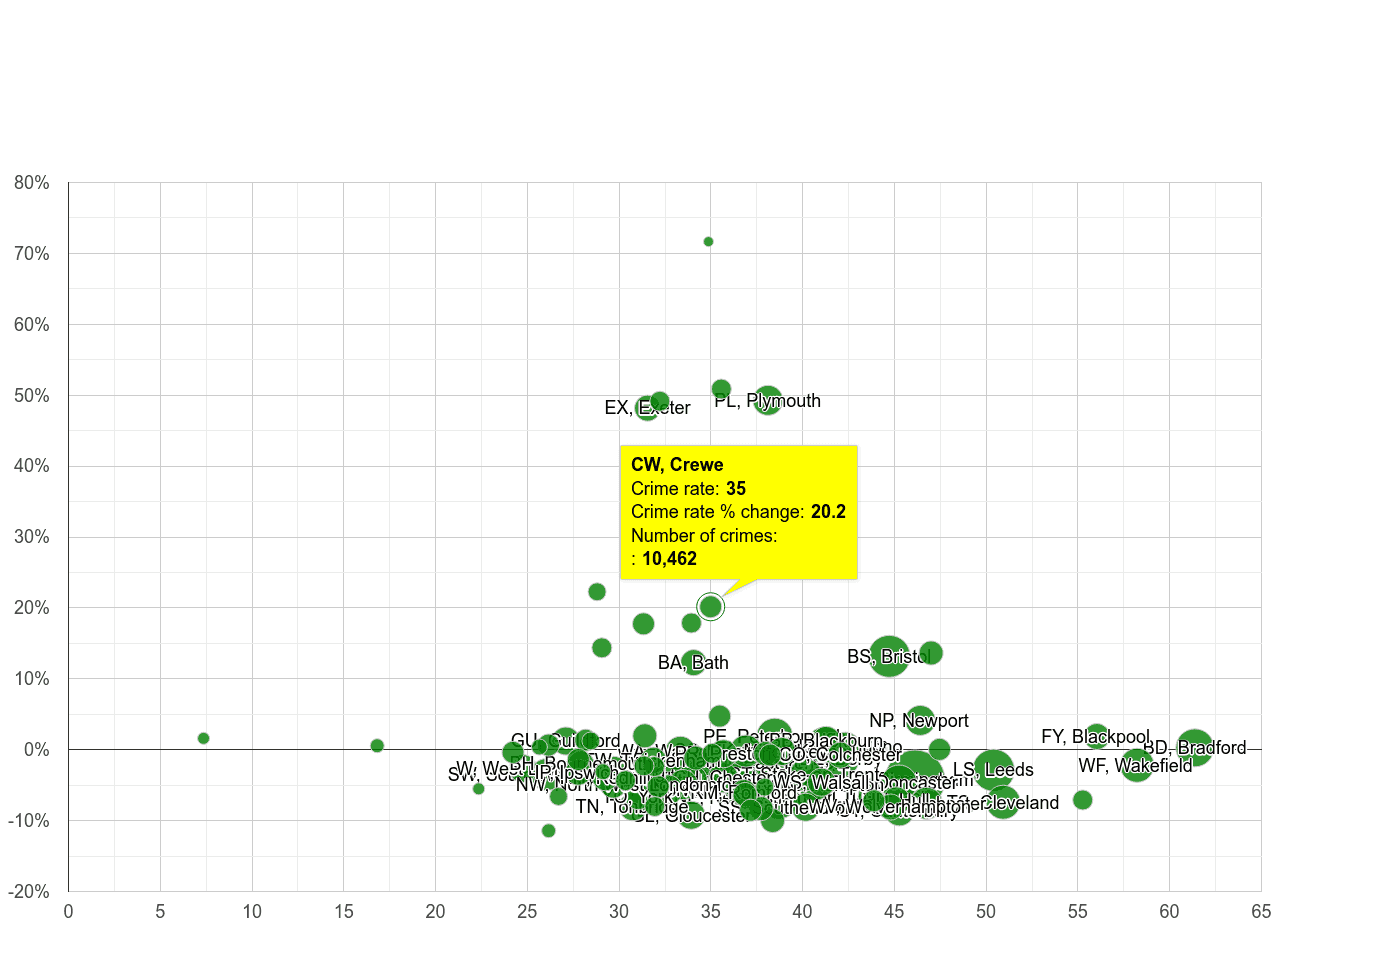Viewport: 1390px width, 980px height.
Task: Click the 'PL, Plymouth' data label
Action: 767,401
